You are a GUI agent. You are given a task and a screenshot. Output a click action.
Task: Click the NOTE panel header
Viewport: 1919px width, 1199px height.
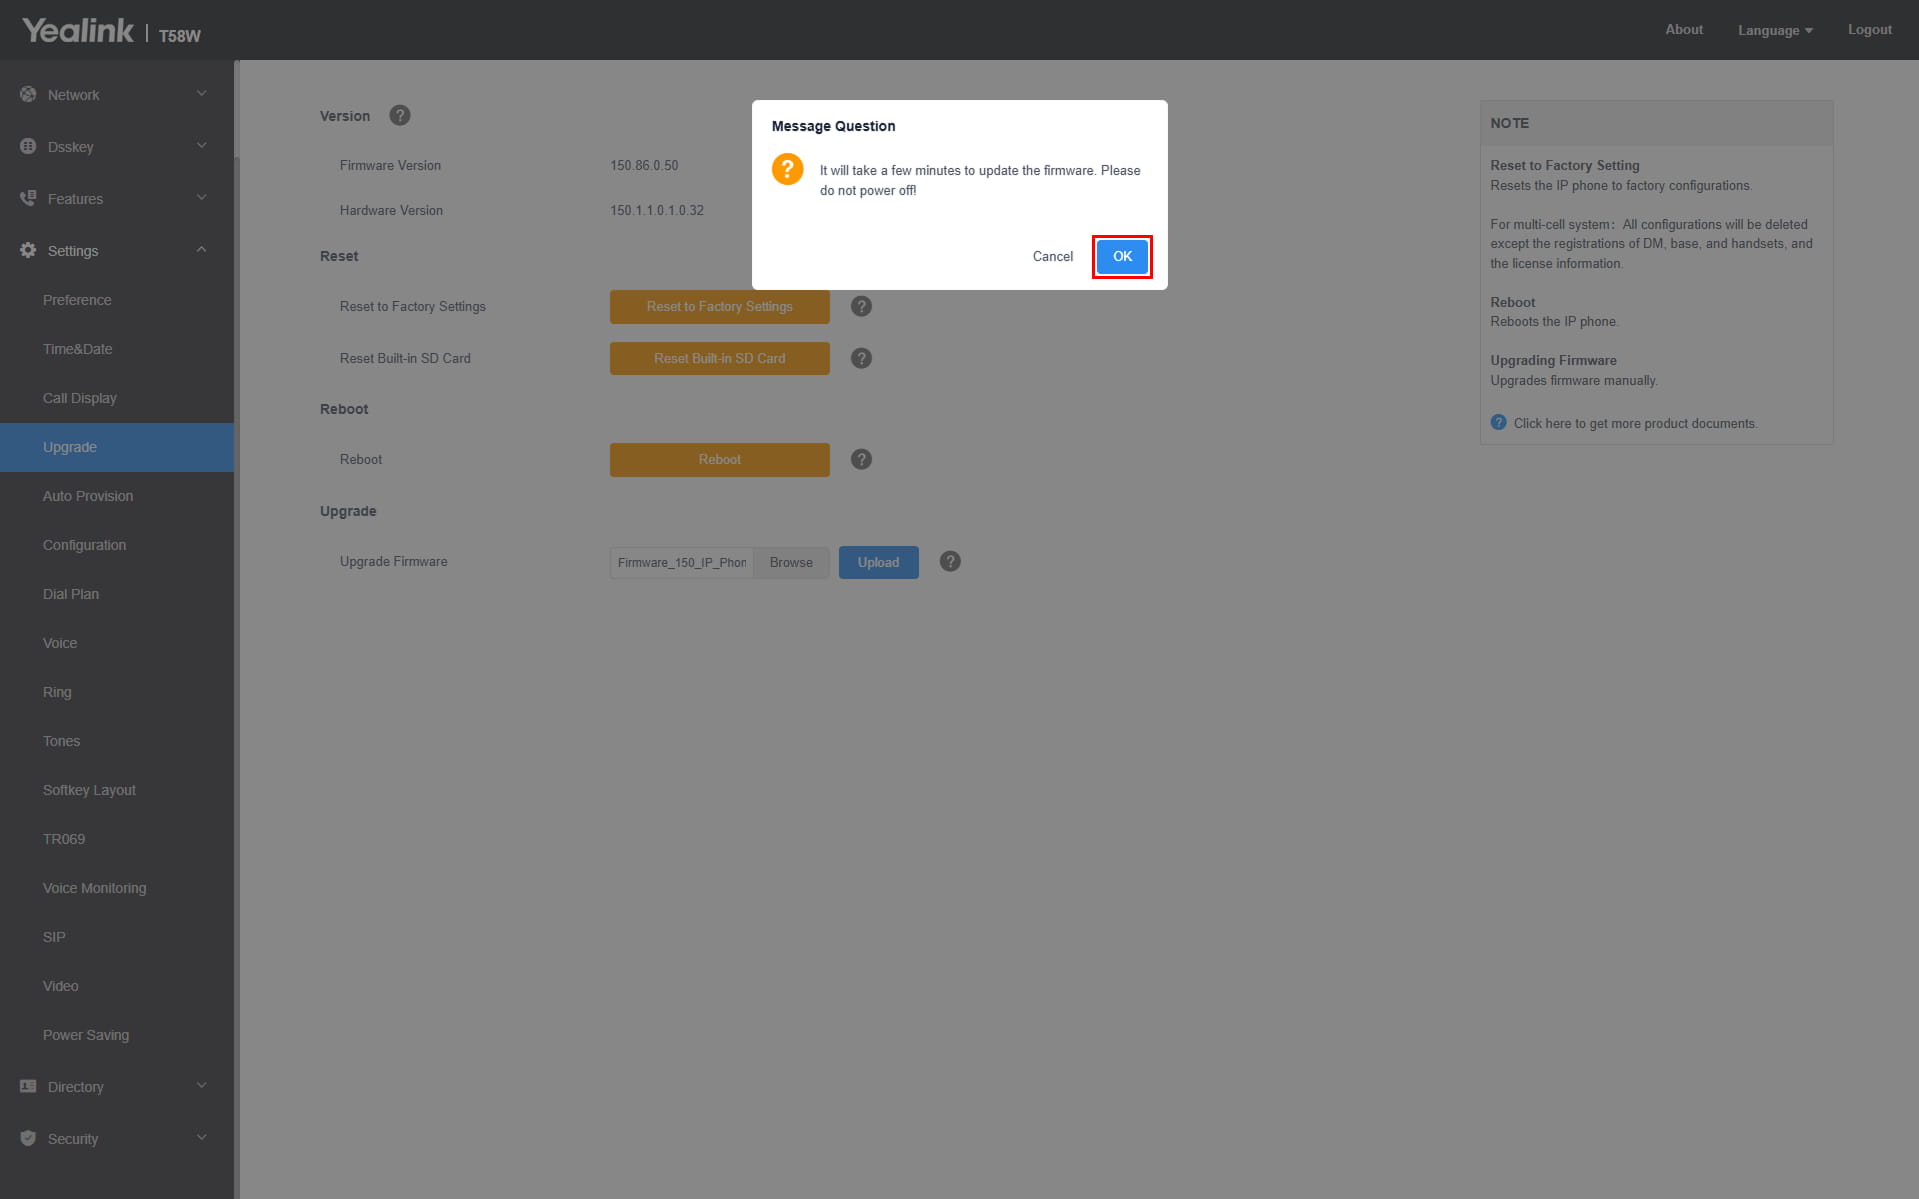(x=1656, y=123)
